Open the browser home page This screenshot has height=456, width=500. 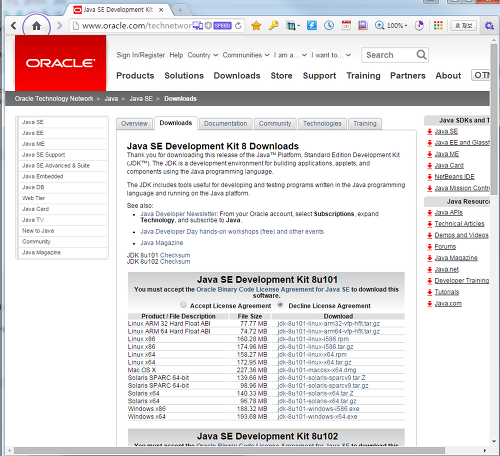click(x=36, y=26)
